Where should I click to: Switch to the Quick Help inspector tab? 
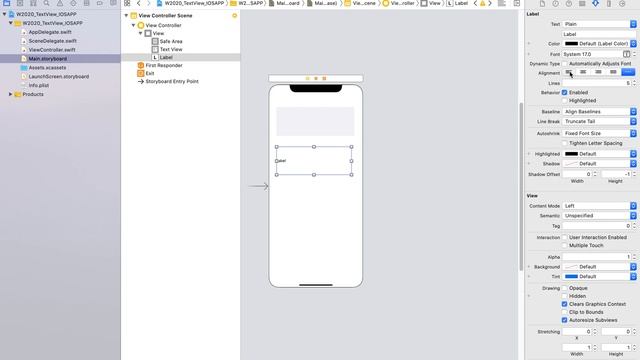coord(569,3)
